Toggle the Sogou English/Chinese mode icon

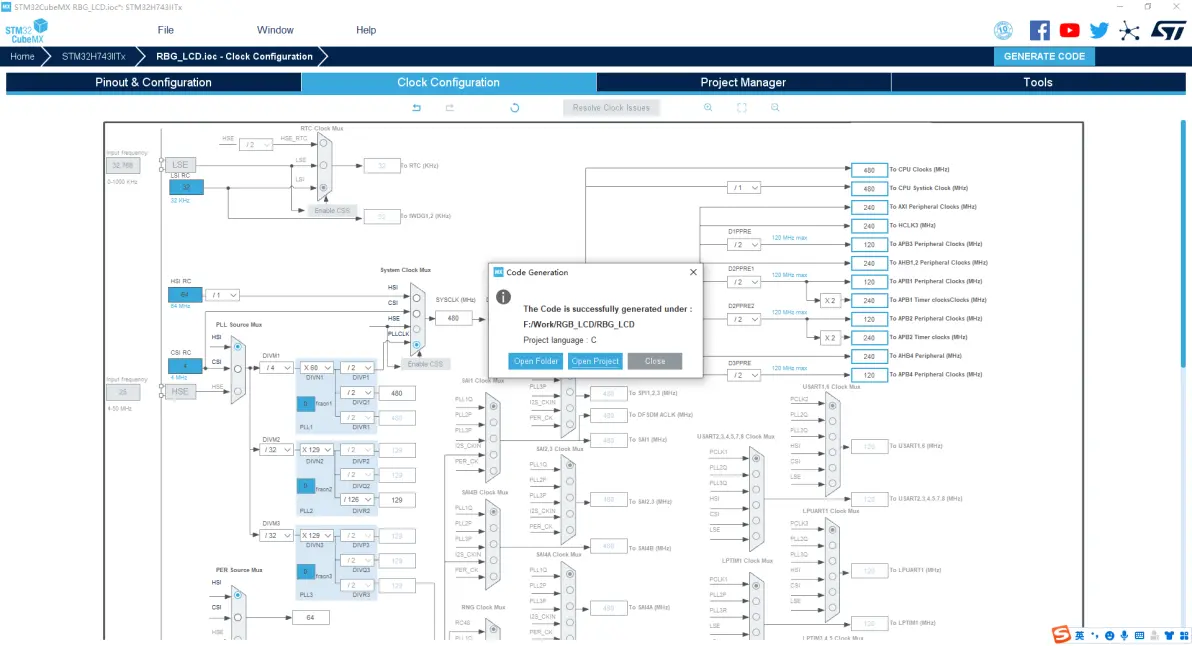point(1079,635)
